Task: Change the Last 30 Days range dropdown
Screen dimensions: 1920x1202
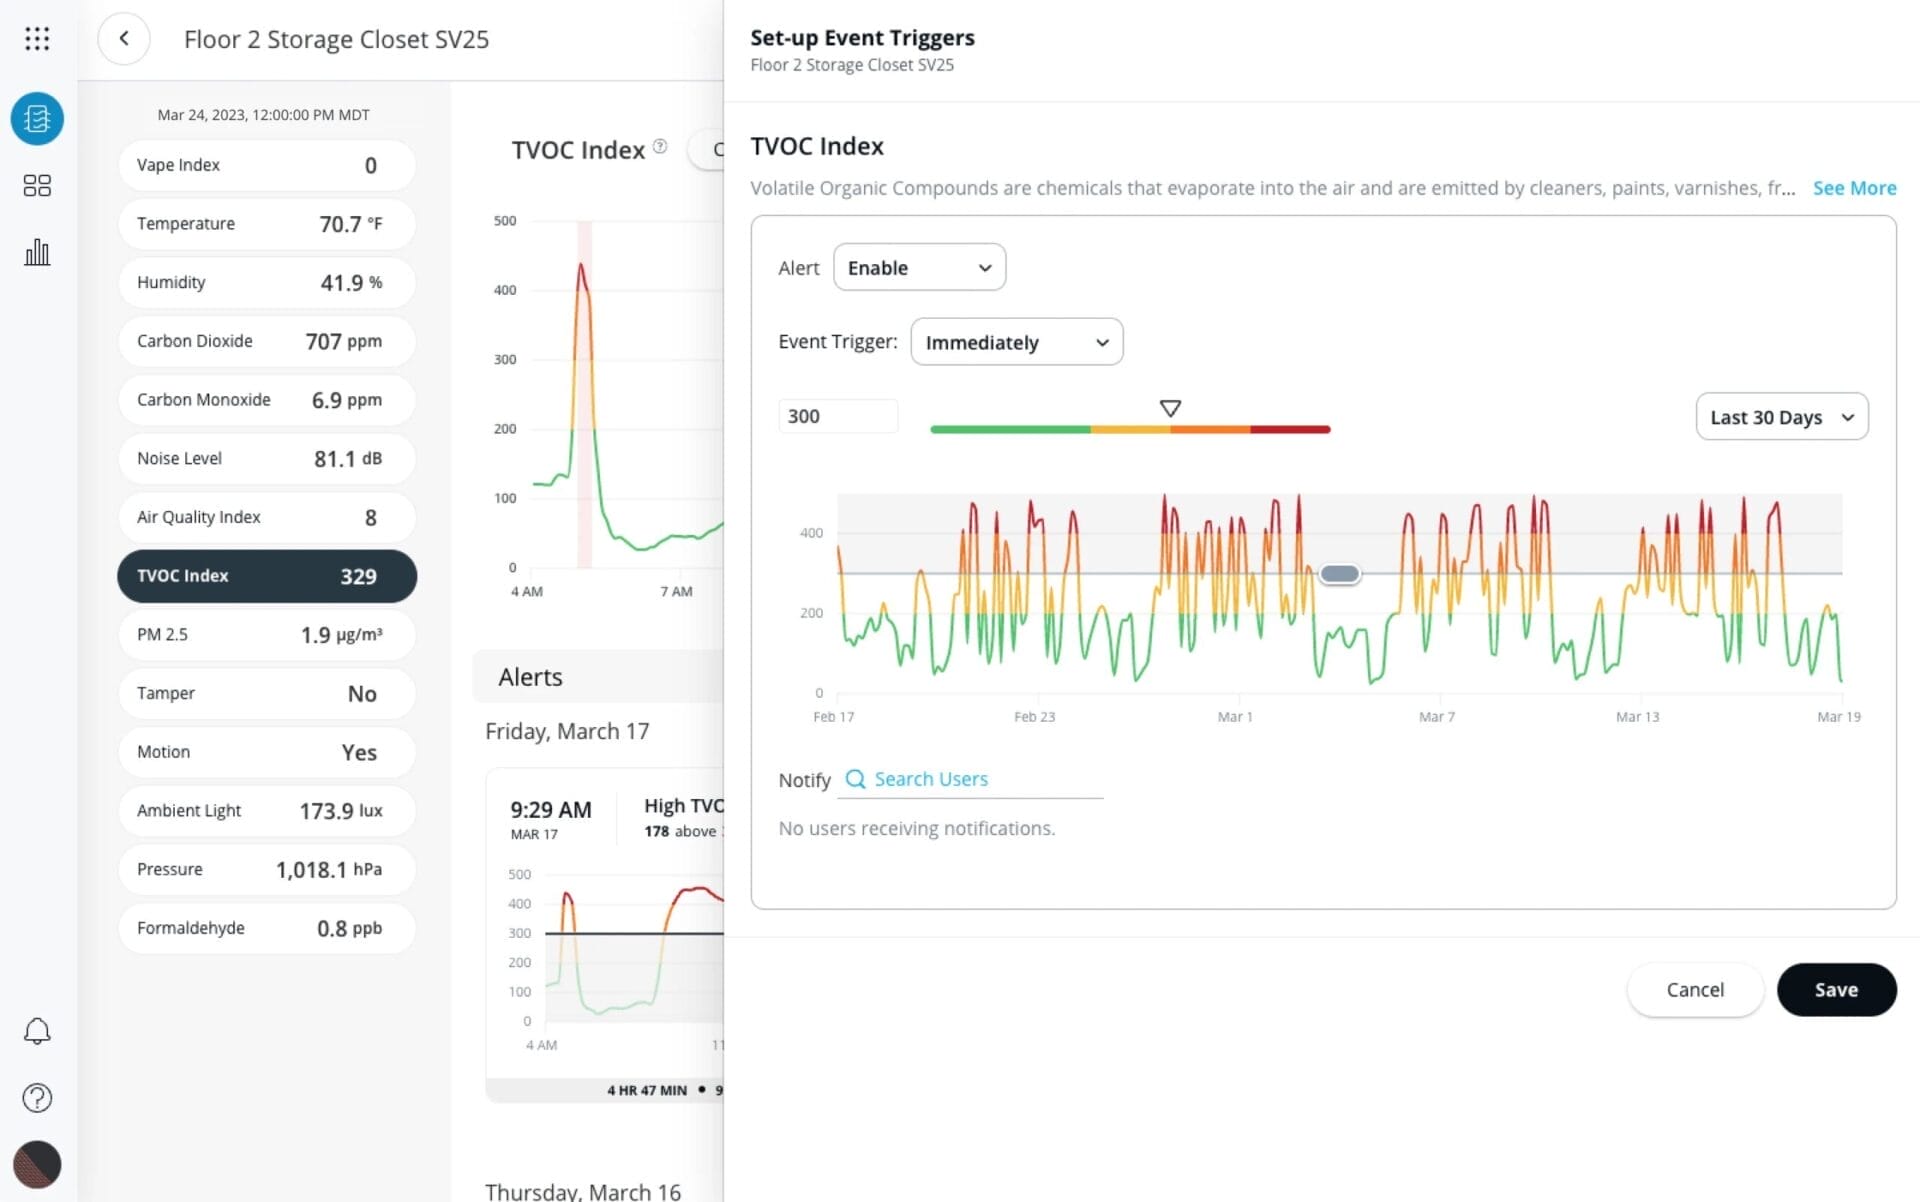Action: coord(1781,417)
